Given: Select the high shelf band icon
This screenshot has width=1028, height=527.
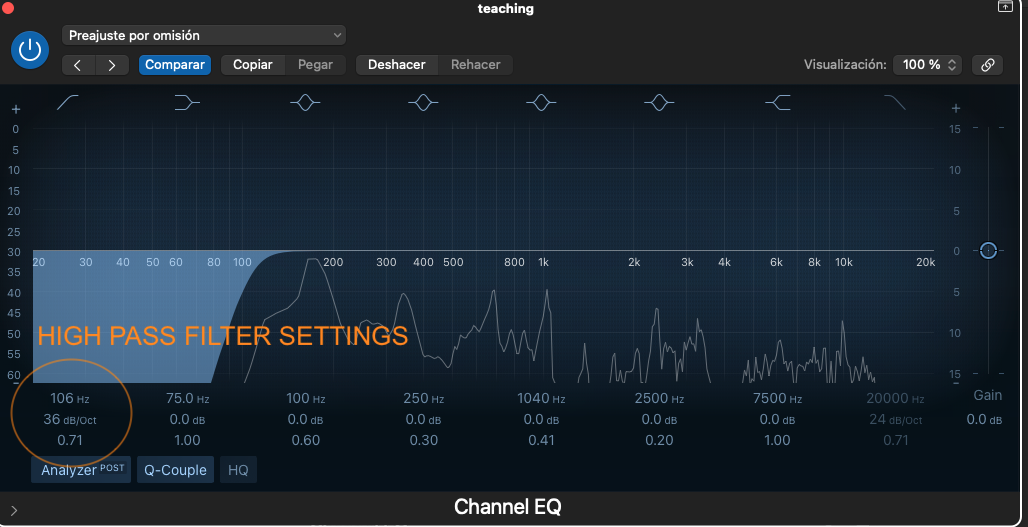Looking at the screenshot, I should tap(777, 102).
